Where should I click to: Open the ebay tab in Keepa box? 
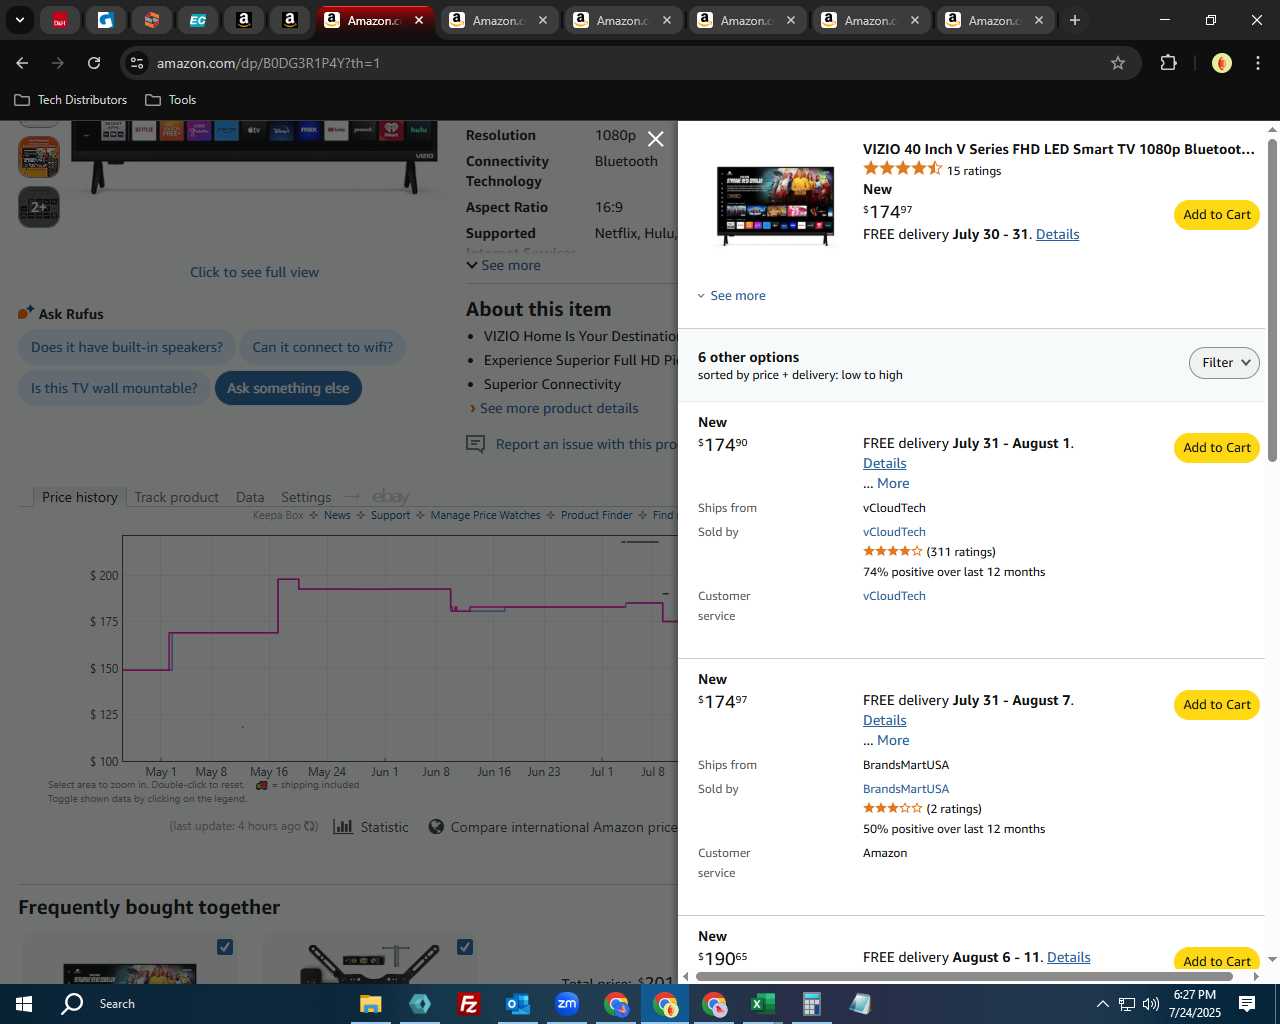coord(391,497)
